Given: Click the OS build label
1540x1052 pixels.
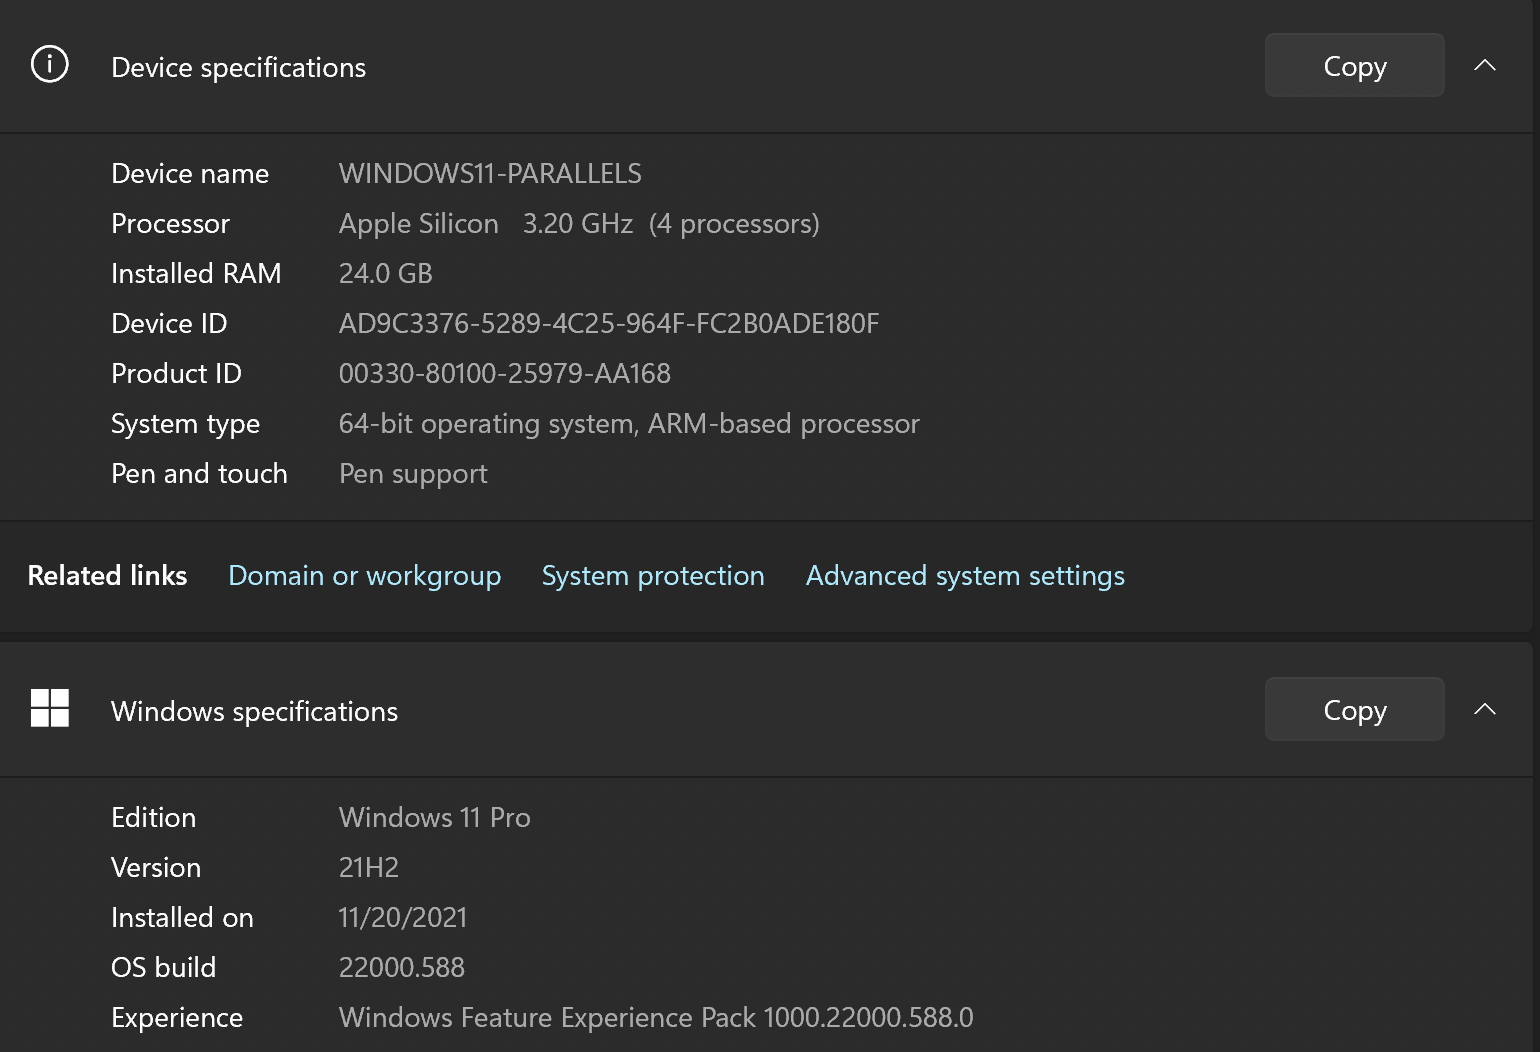Looking at the screenshot, I should tap(163, 968).
